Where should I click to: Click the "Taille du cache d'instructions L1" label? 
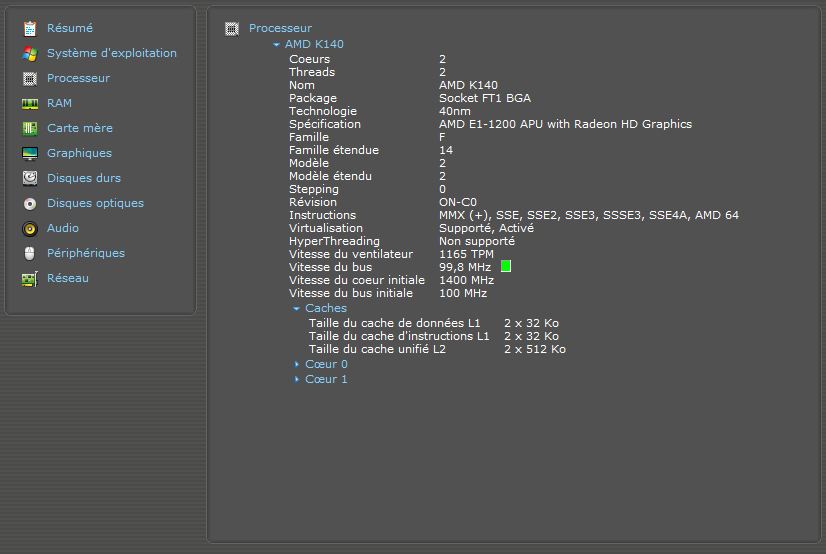[399, 336]
